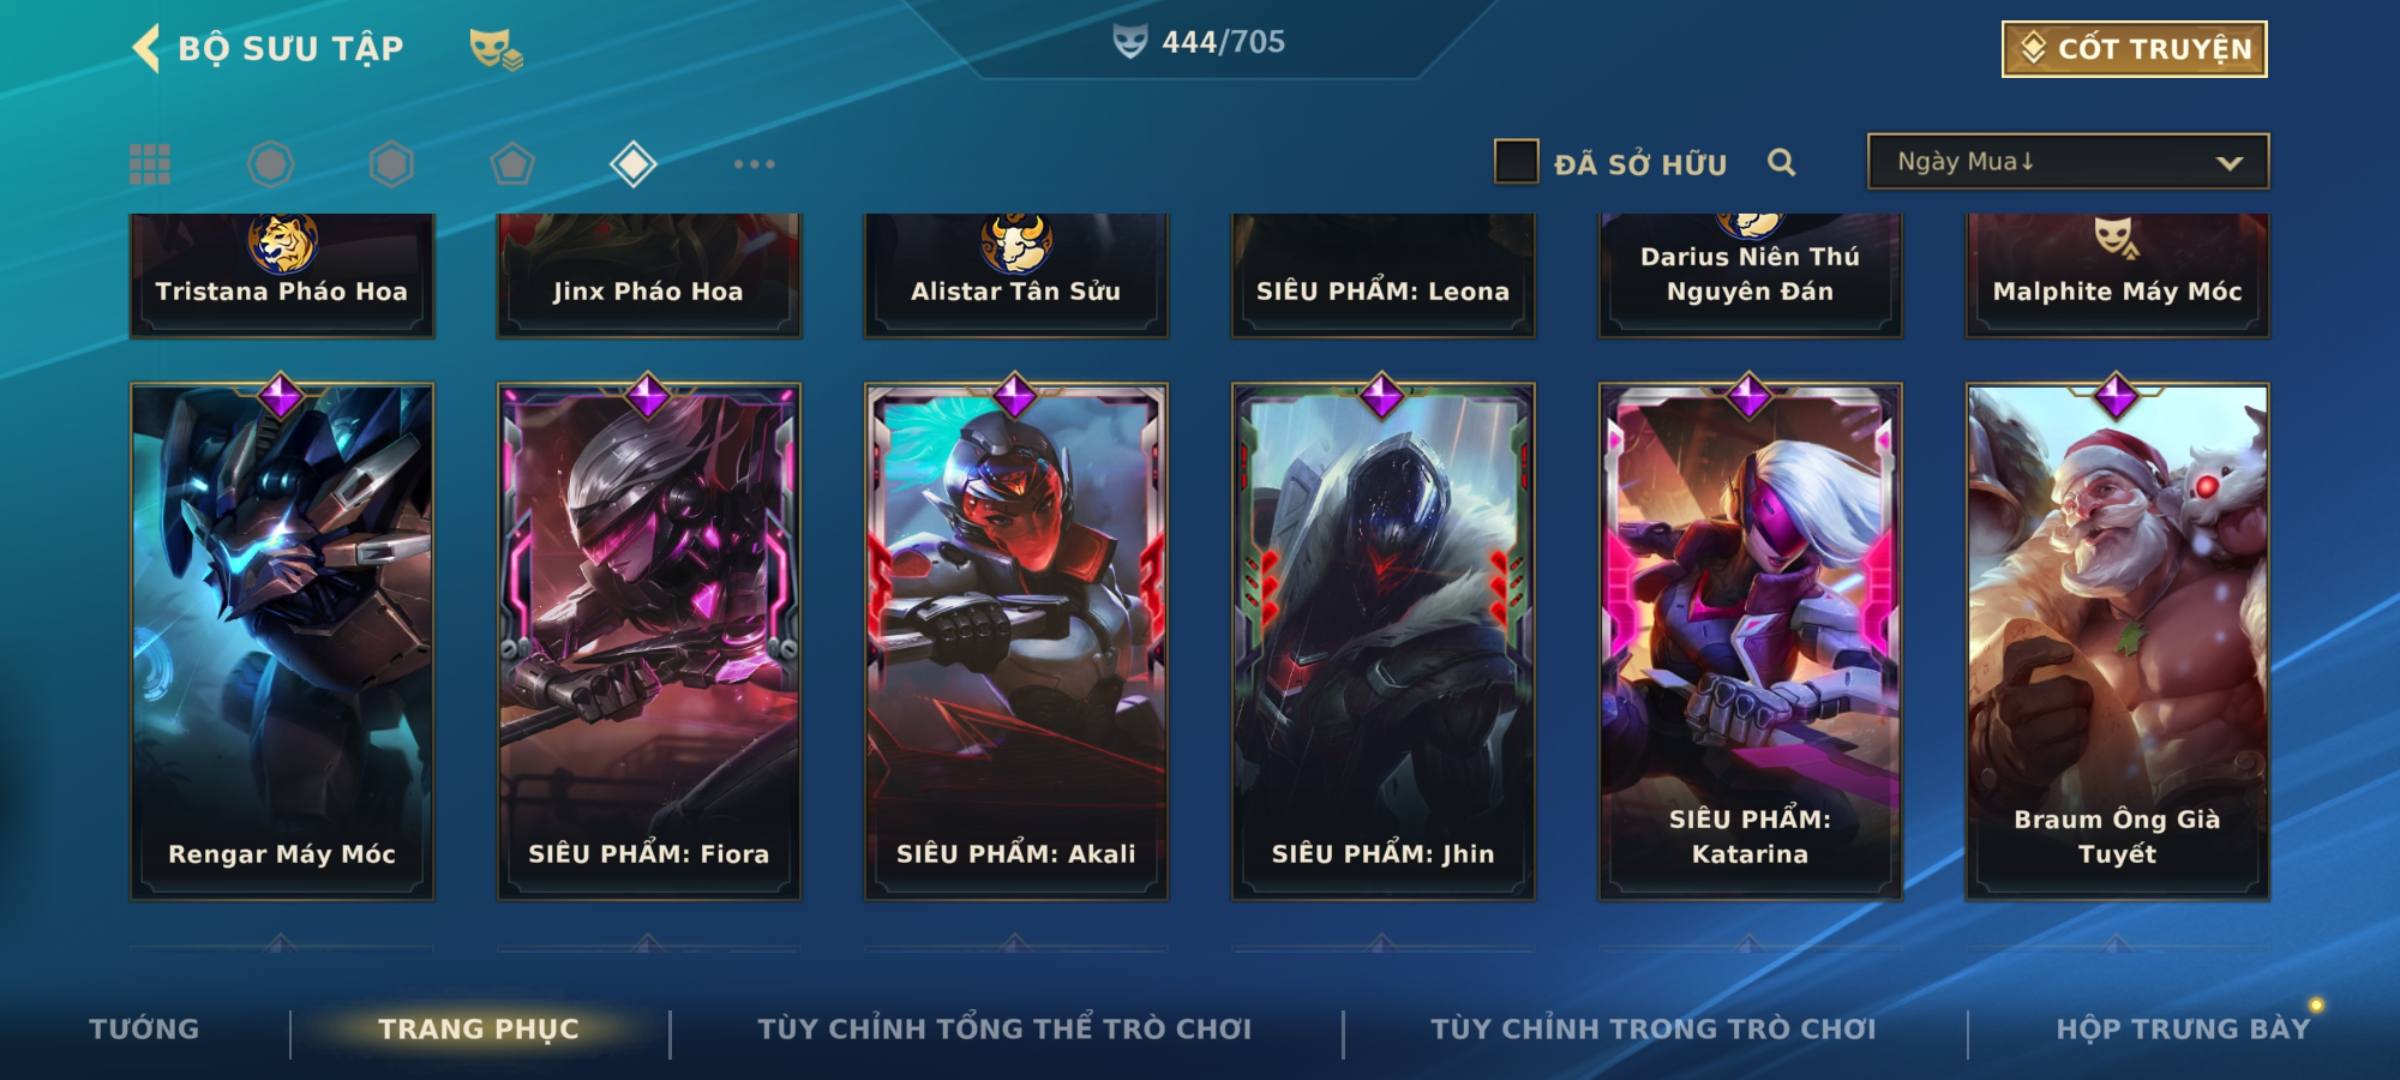Switch to TÙY CHỈNH TỔNG THỂ TRÒ CHƠI tab
This screenshot has height=1080, width=2400.
click(x=1004, y=1029)
